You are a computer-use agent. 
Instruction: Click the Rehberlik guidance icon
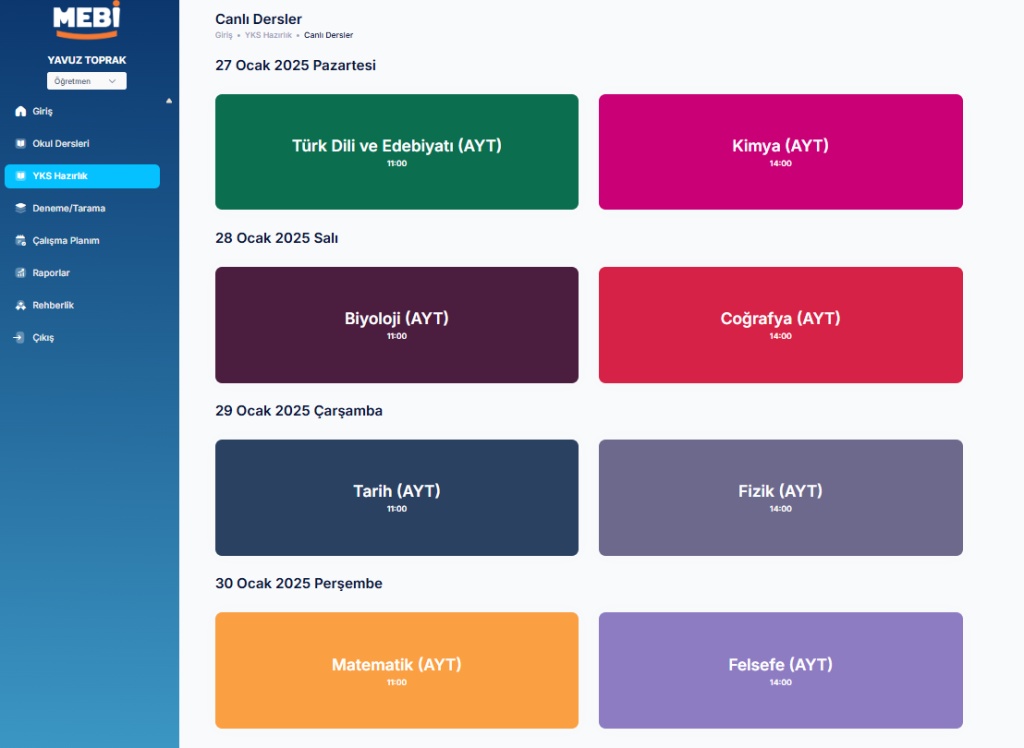pos(21,305)
